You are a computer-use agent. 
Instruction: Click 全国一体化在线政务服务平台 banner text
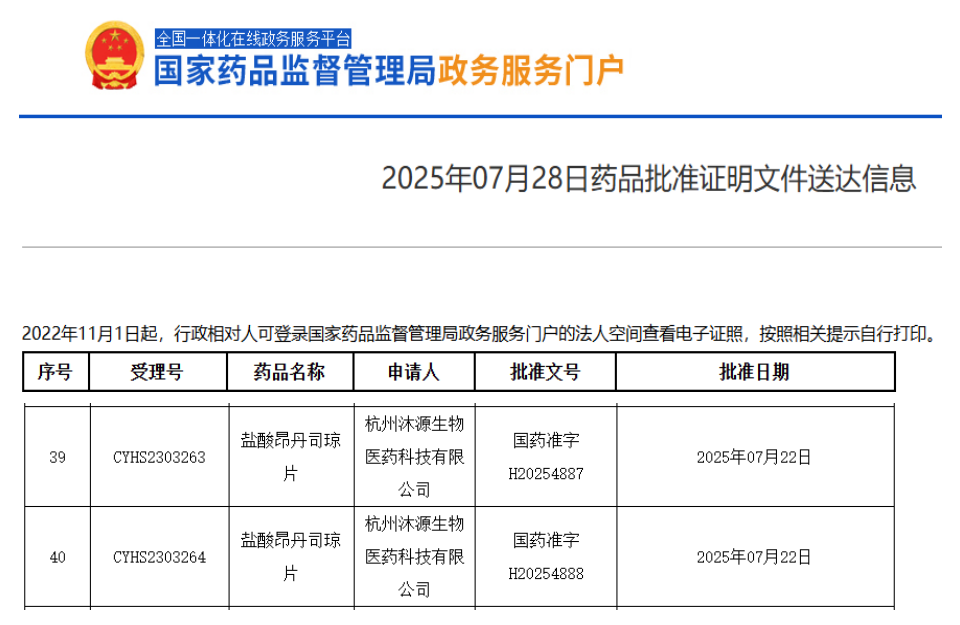[253, 39]
